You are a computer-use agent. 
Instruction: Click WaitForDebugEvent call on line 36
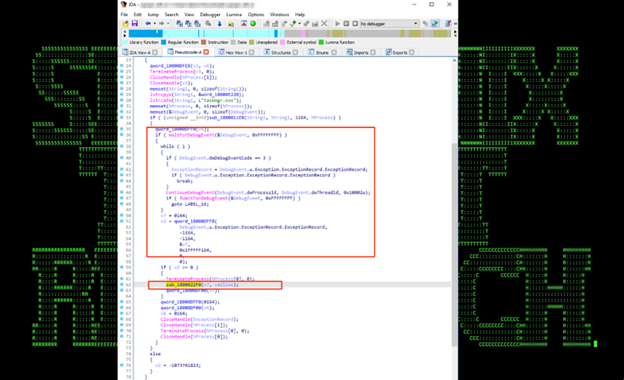point(191,135)
